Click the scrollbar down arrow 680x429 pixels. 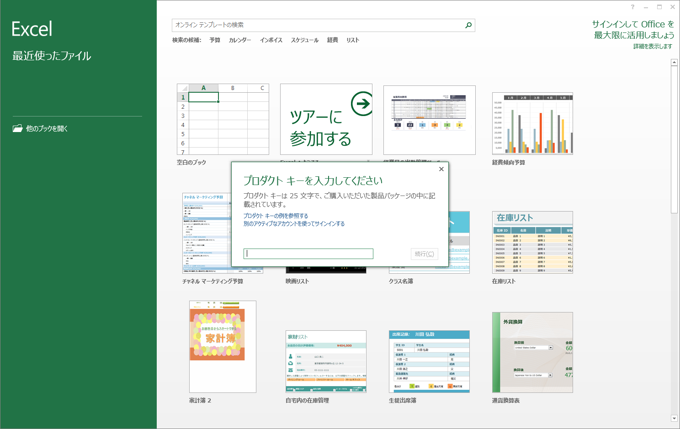pos(674,419)
